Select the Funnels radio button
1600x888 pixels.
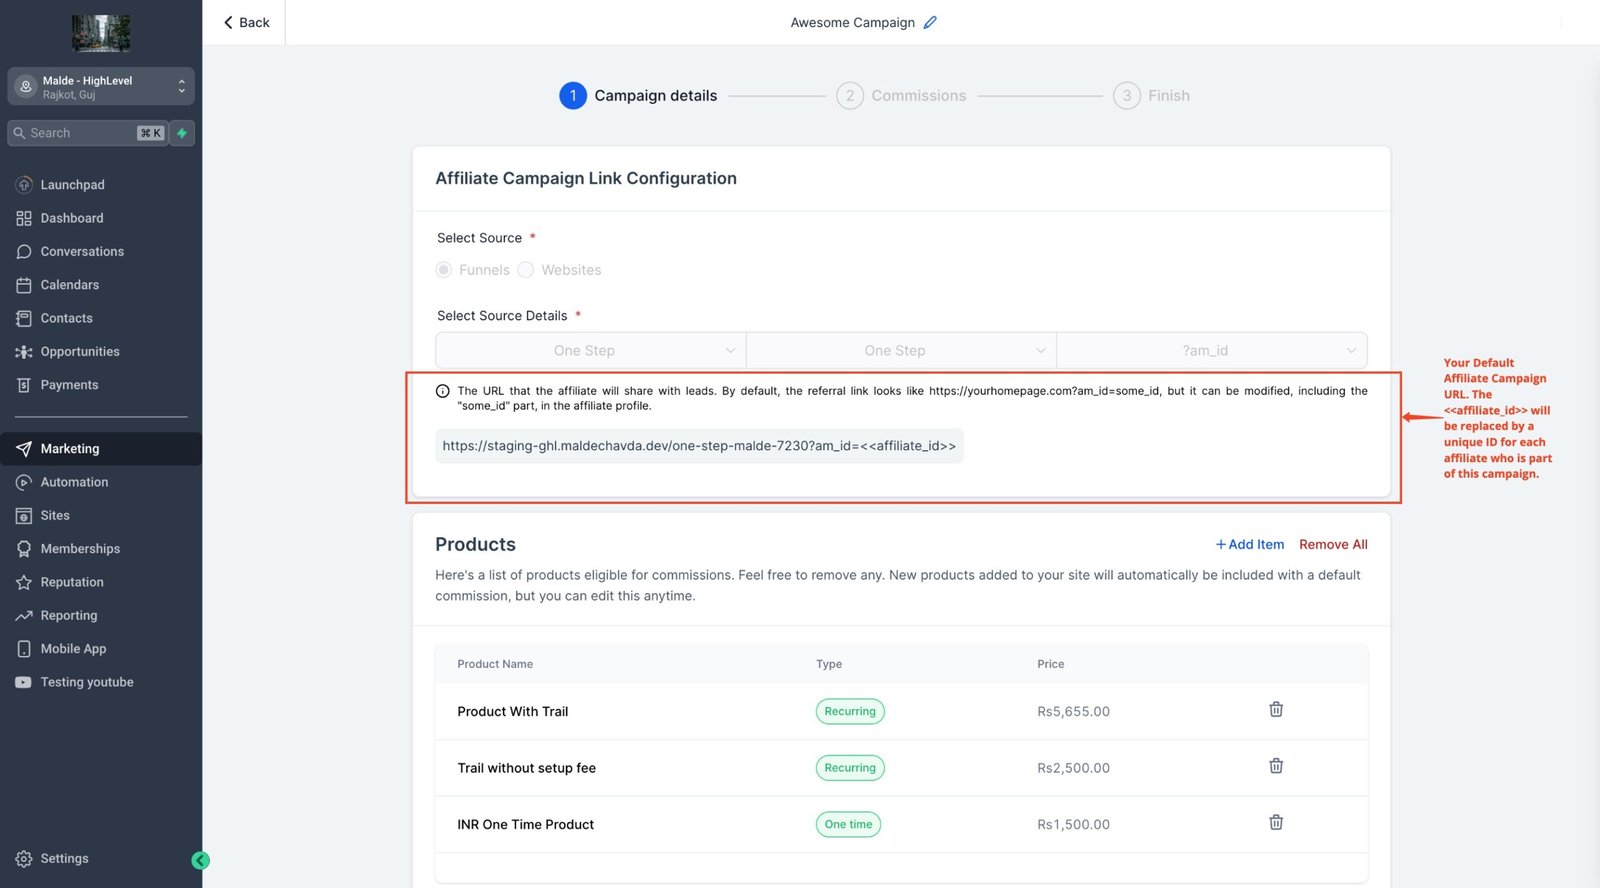click(x=444, y=270)
